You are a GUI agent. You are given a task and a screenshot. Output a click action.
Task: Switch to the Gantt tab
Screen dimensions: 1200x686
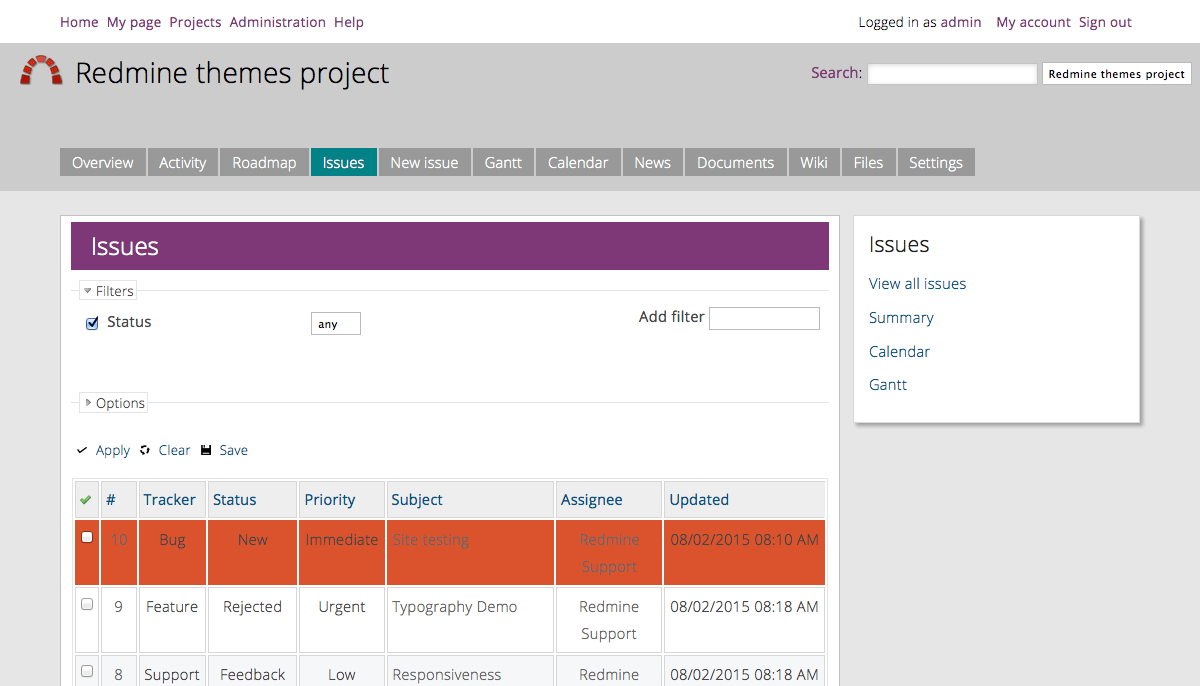[x=504, y=163]
